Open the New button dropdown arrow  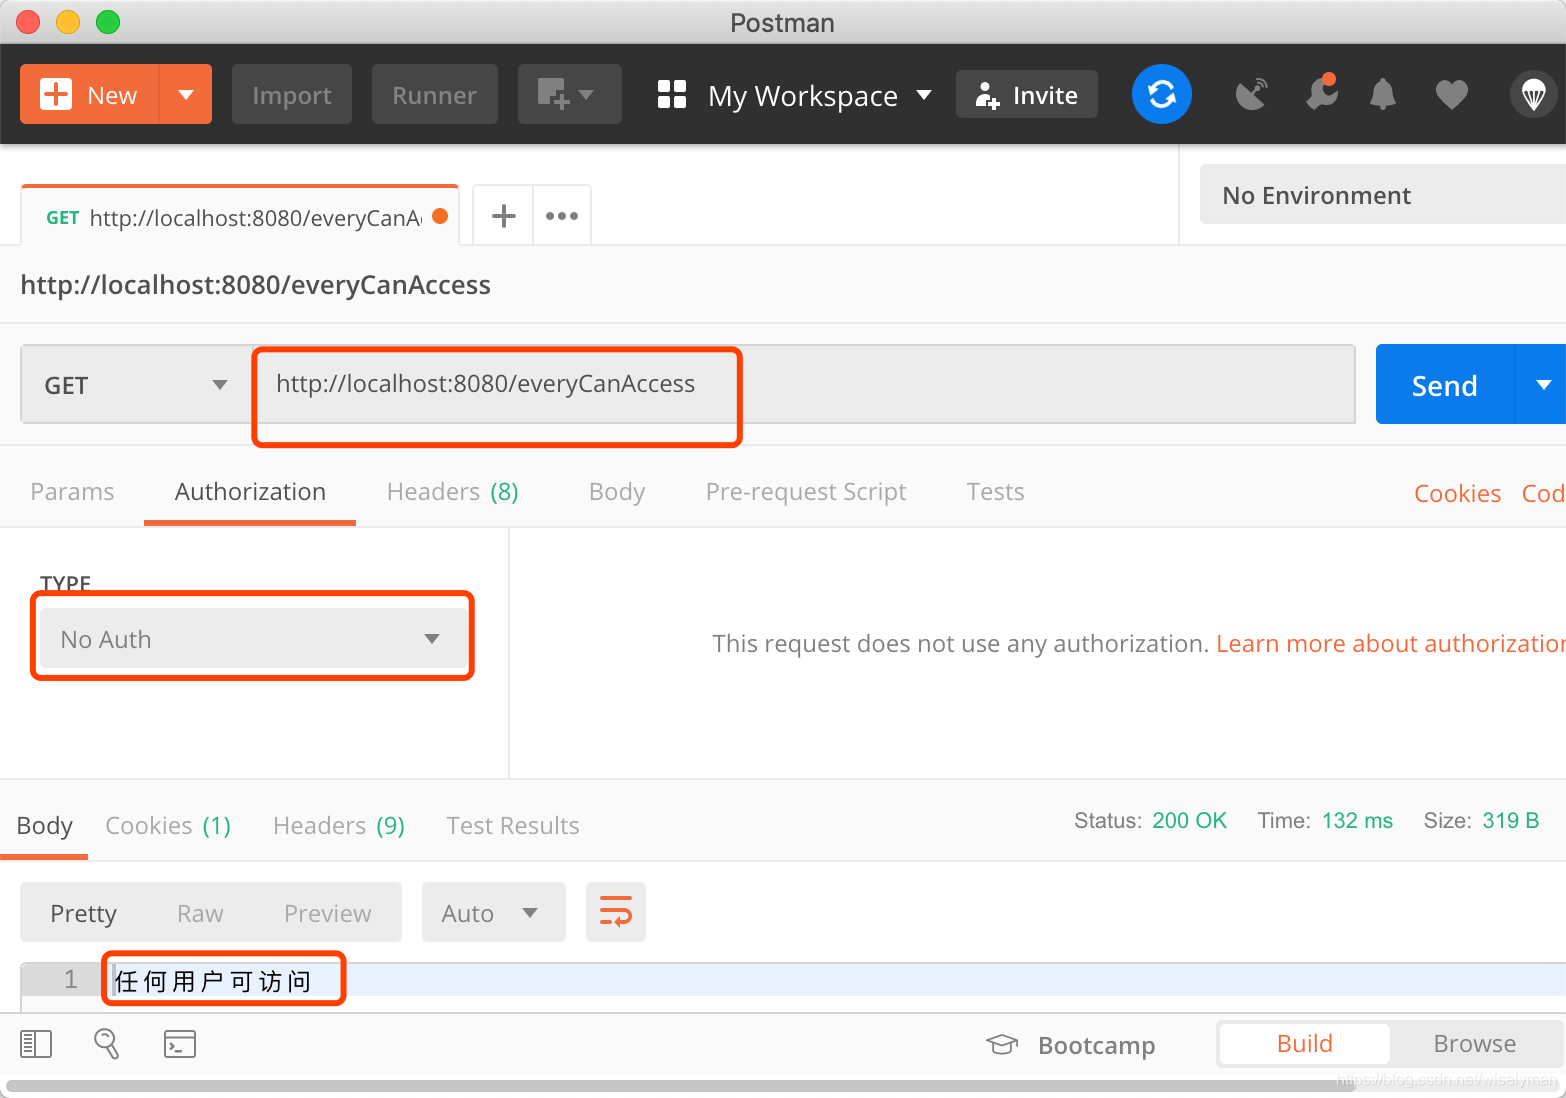click(186, 95)
